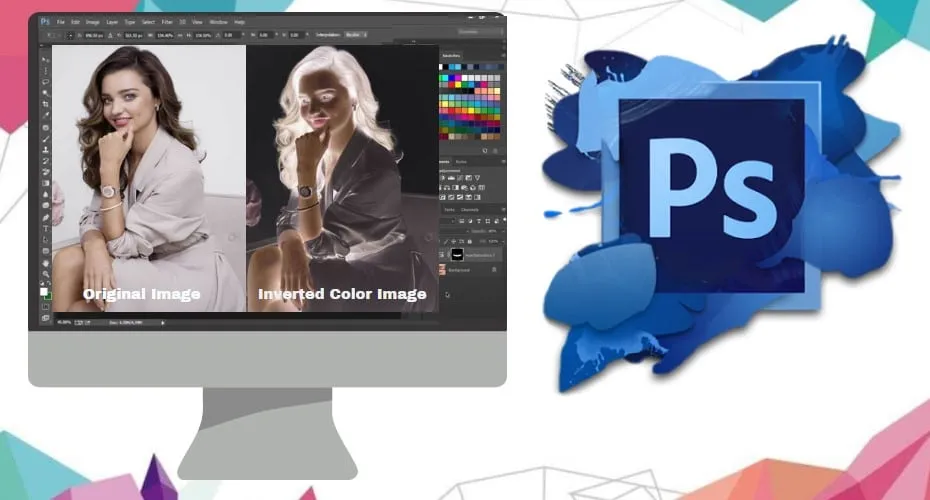
Task: Switch to the Channels tab
Action: pyautogui.click(x=470, y=210)
